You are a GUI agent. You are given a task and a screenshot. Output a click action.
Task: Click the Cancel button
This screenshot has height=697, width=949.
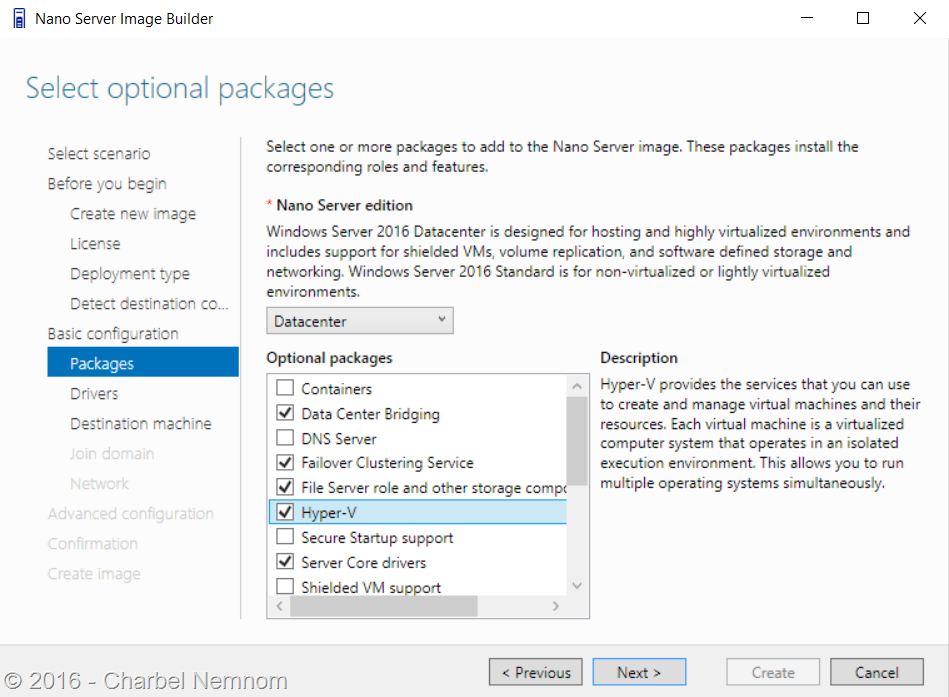877,672
